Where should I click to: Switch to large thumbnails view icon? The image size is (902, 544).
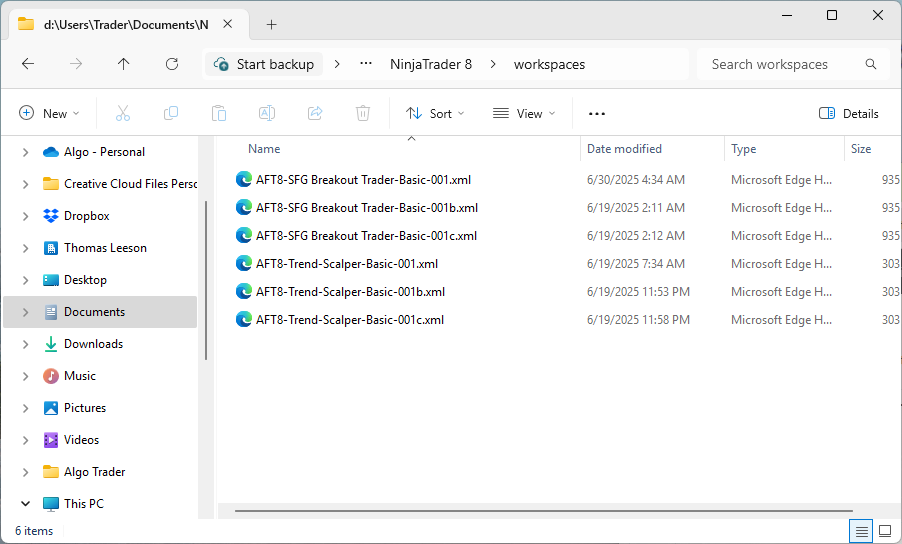click(x=885, y=531)
